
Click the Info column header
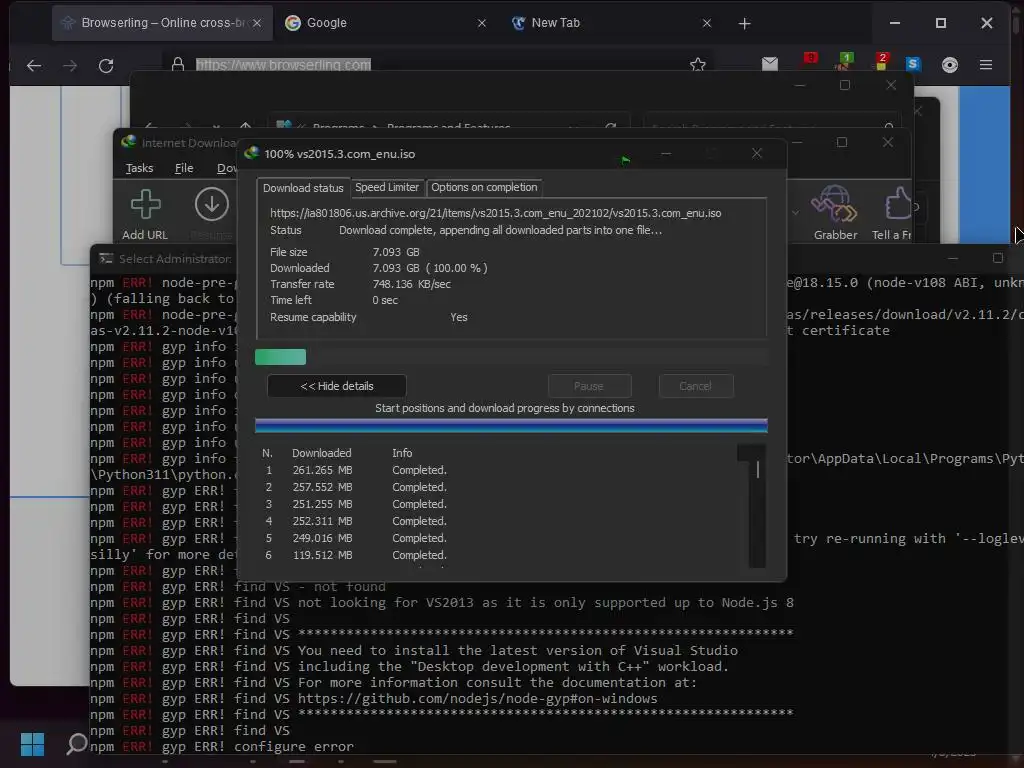click(402, 453)
